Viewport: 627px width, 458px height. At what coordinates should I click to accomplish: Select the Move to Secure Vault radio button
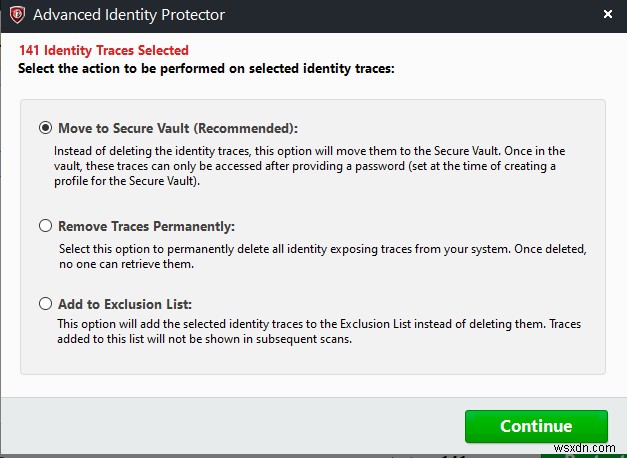tap(44, 128)
